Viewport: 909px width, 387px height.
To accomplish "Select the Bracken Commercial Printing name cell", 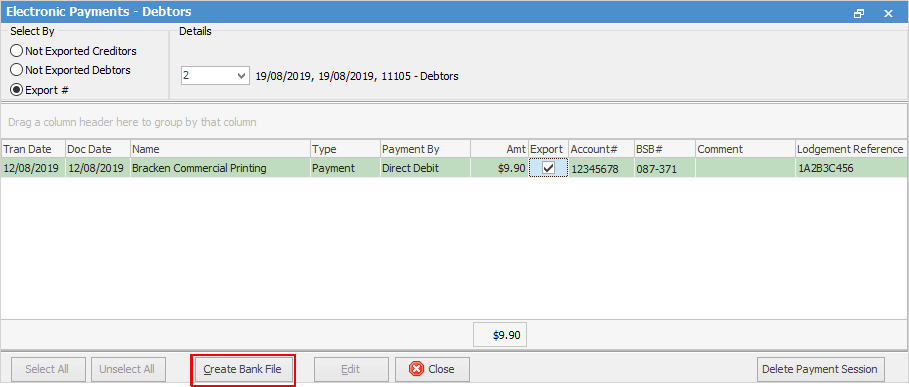I will click(220, 168).
